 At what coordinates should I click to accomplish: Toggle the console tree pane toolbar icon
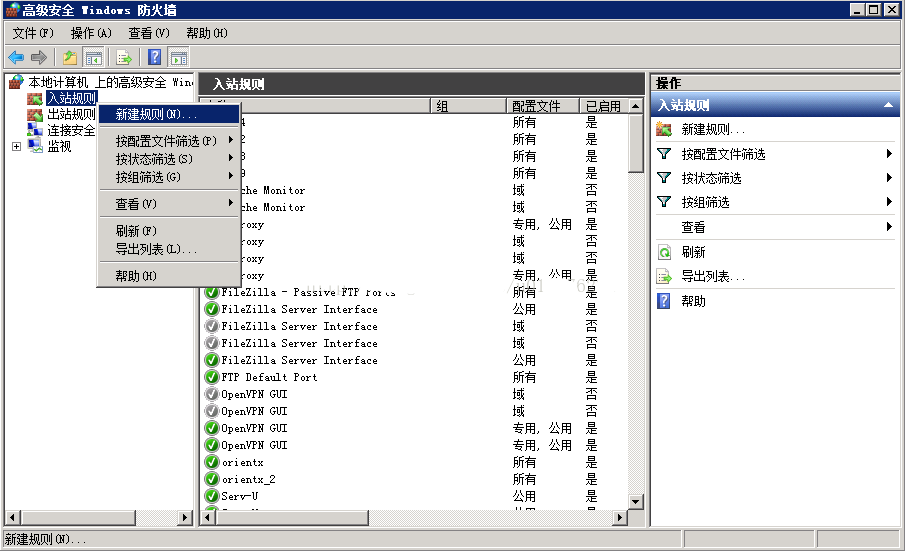click(94, 58)
